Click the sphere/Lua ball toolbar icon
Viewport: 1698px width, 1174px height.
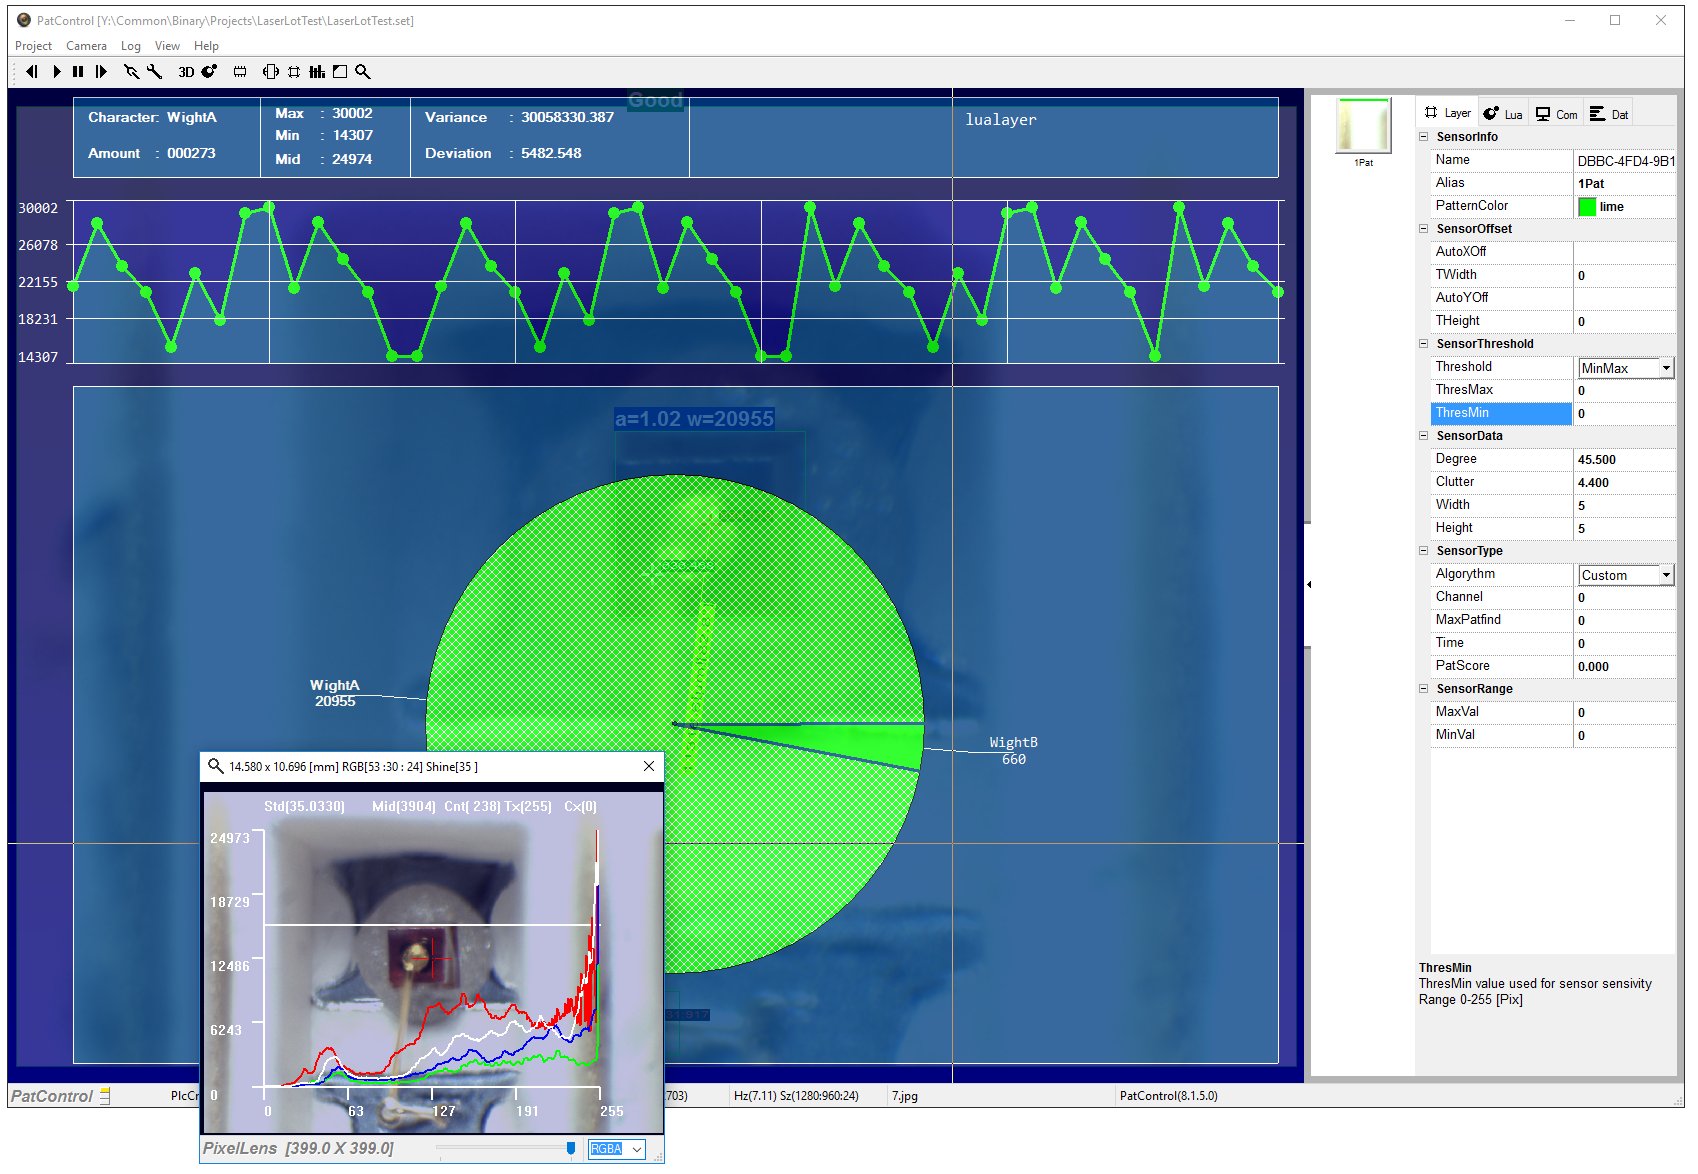click(209, 72)
